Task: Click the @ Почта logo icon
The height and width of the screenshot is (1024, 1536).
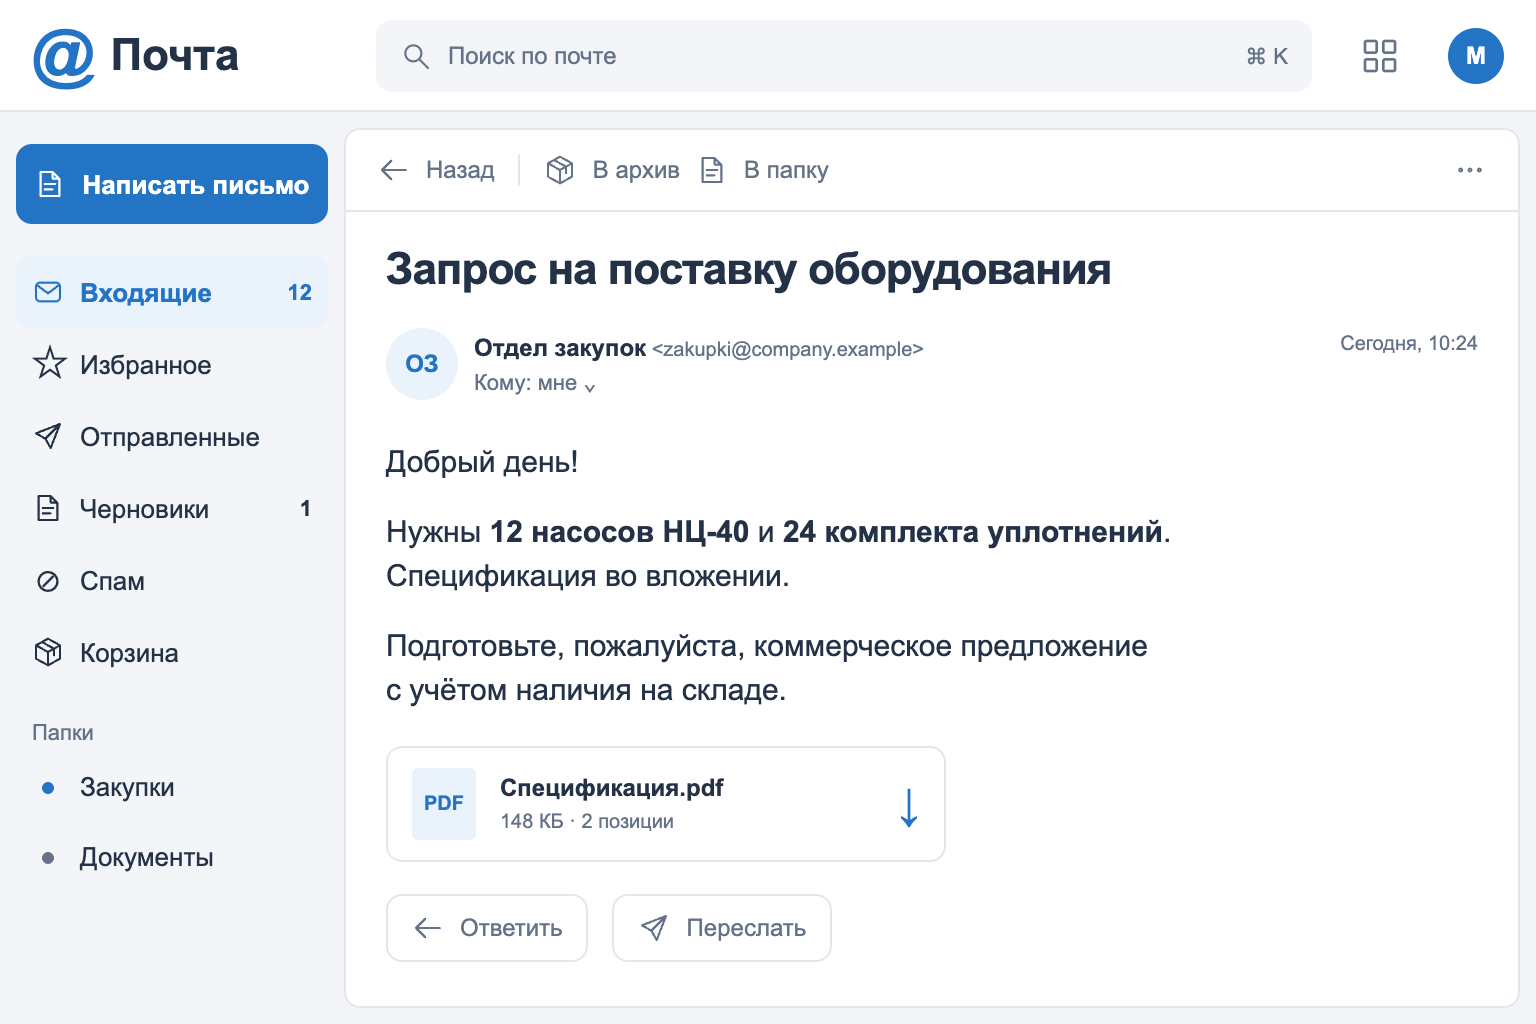Action: coord(64,57)
